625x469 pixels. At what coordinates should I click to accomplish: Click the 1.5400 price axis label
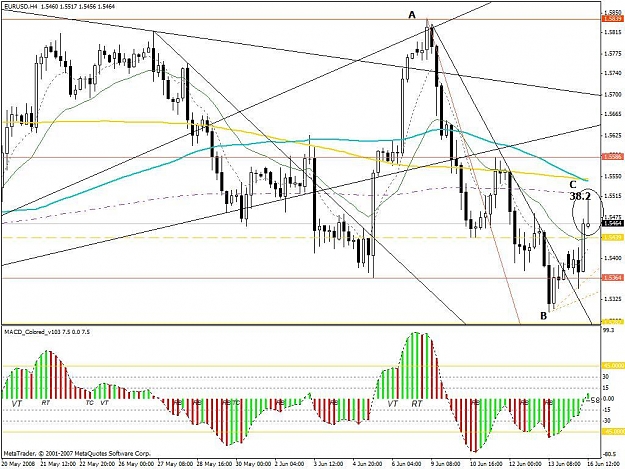click(x=613, y=258)
